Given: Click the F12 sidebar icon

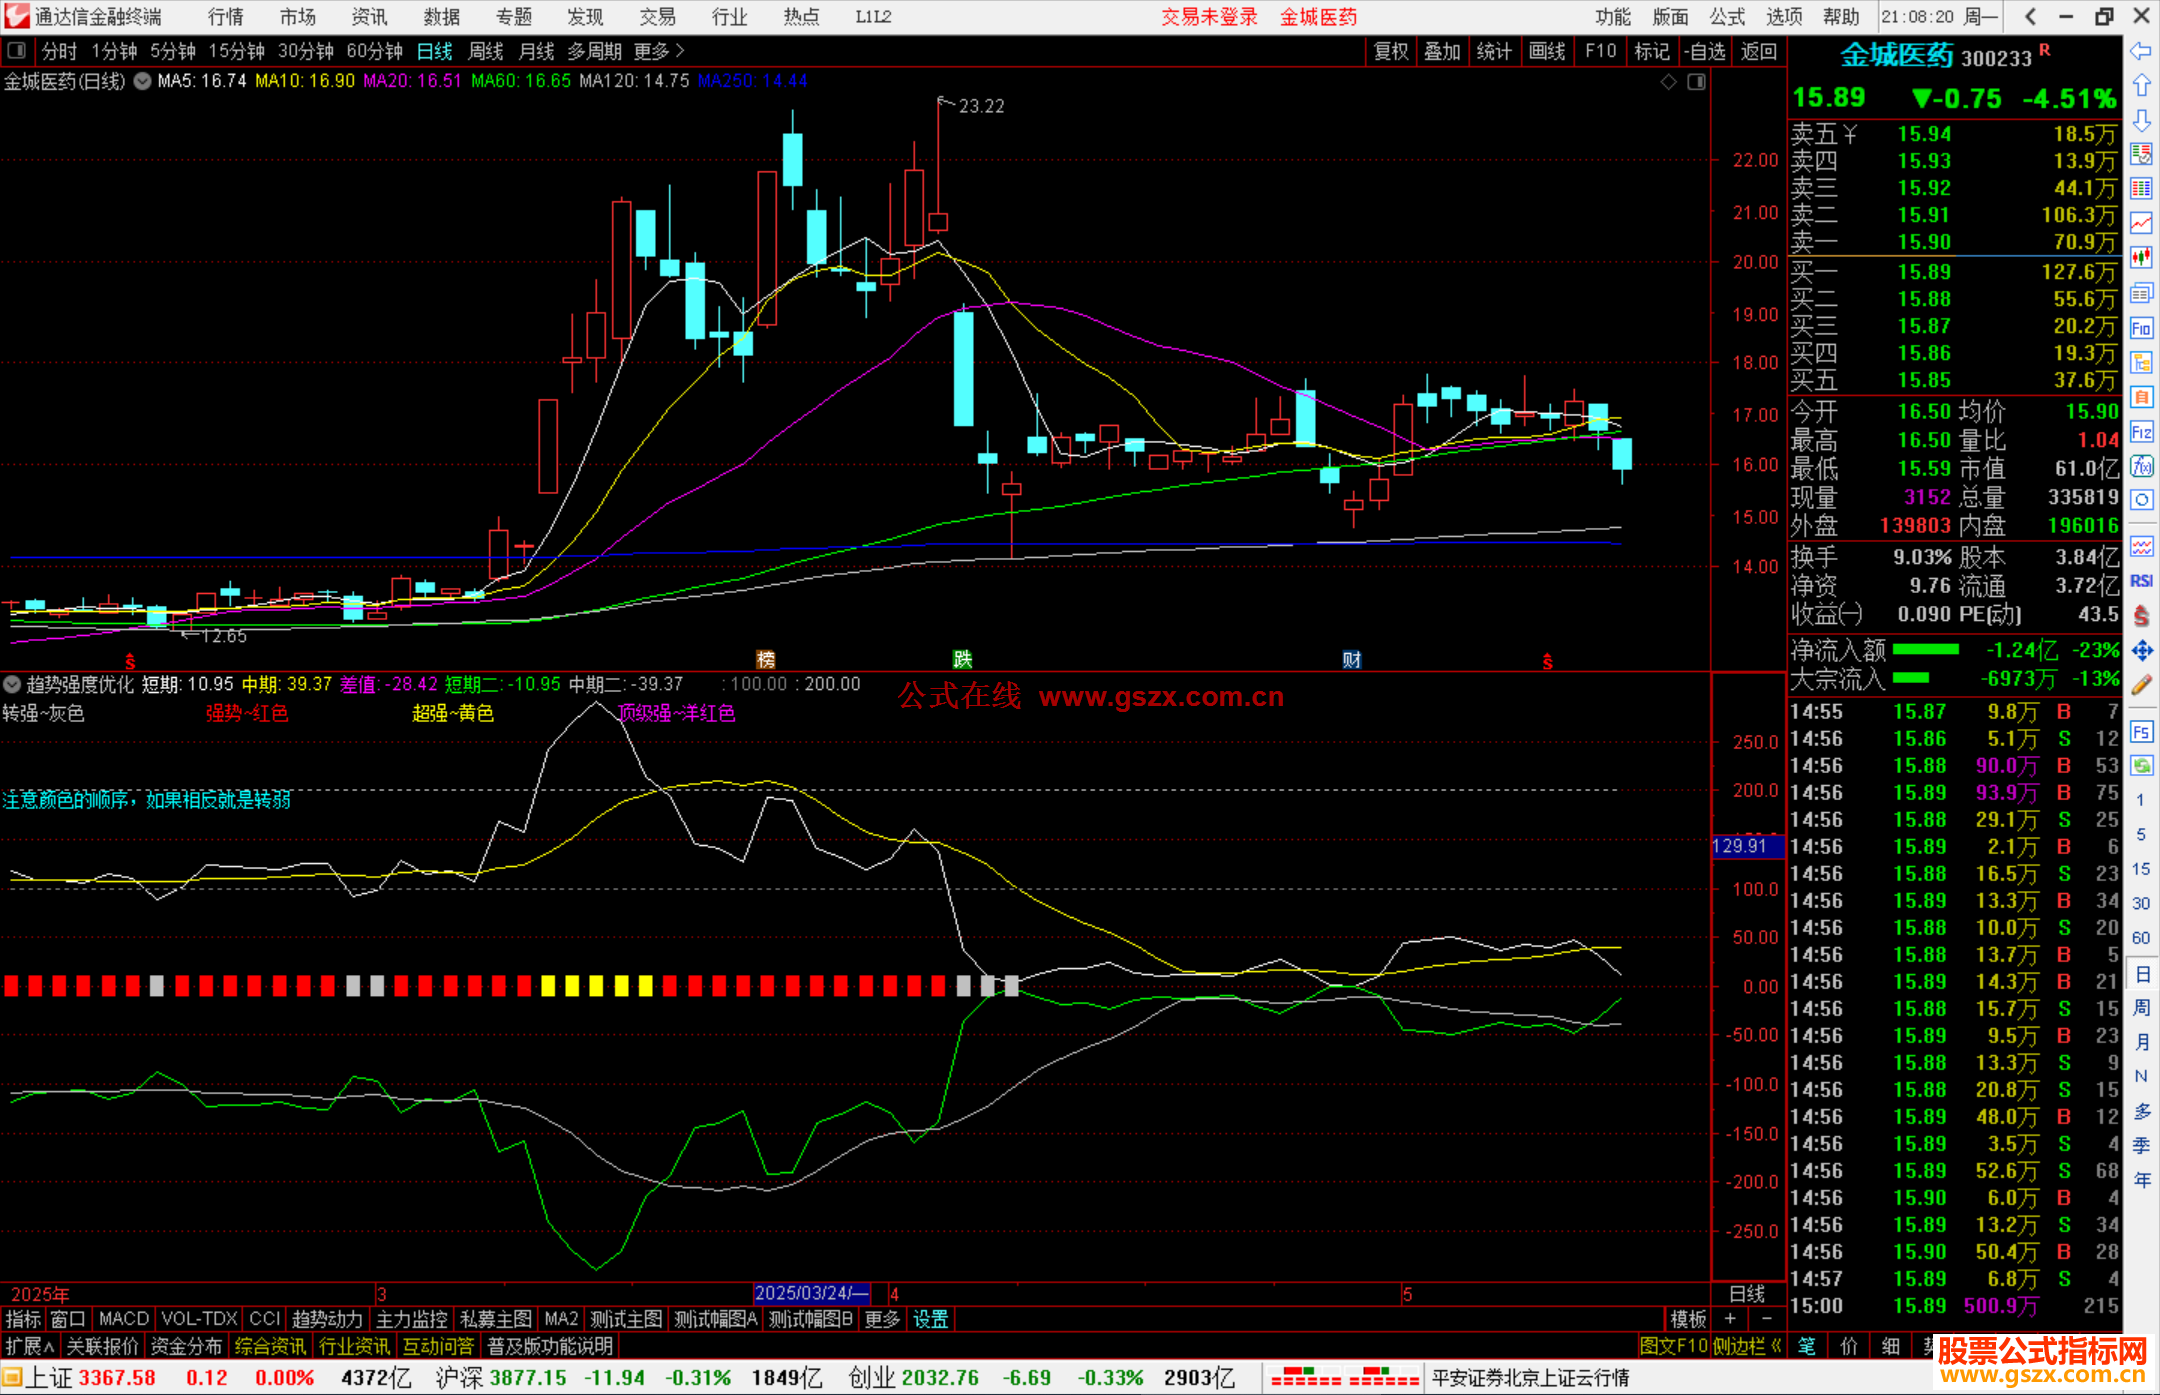Looking at the screenshot, I should tap(2141, 432).
